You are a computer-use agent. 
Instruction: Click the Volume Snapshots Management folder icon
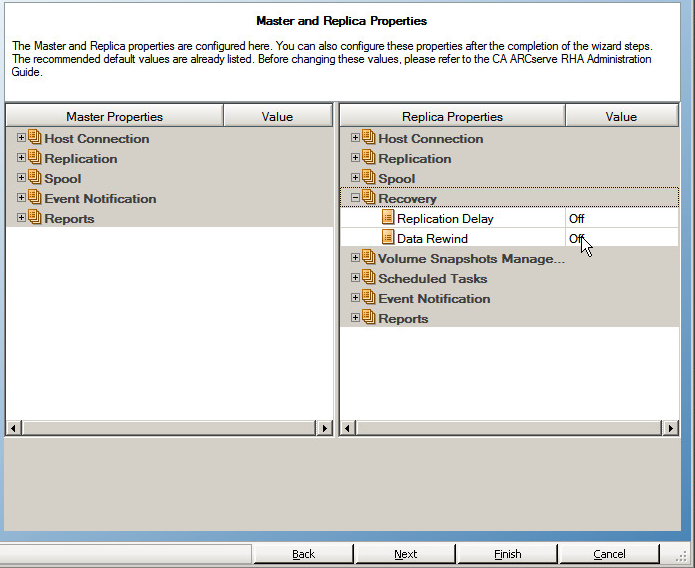click(369, 258)
